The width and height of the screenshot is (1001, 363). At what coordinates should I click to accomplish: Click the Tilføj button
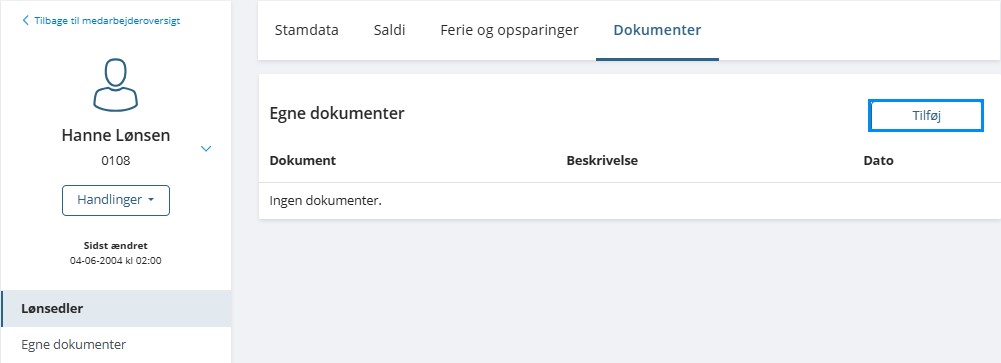click(x=926, y=115)
